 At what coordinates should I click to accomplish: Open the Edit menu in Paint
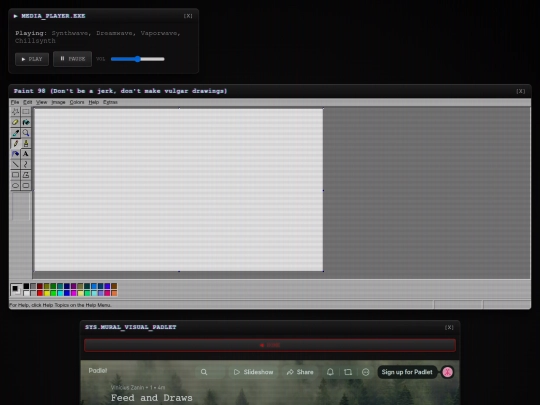[x=28, y=102]
